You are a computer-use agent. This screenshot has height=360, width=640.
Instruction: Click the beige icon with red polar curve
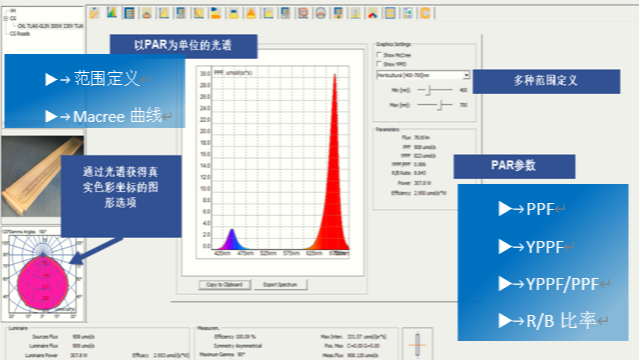147,13
